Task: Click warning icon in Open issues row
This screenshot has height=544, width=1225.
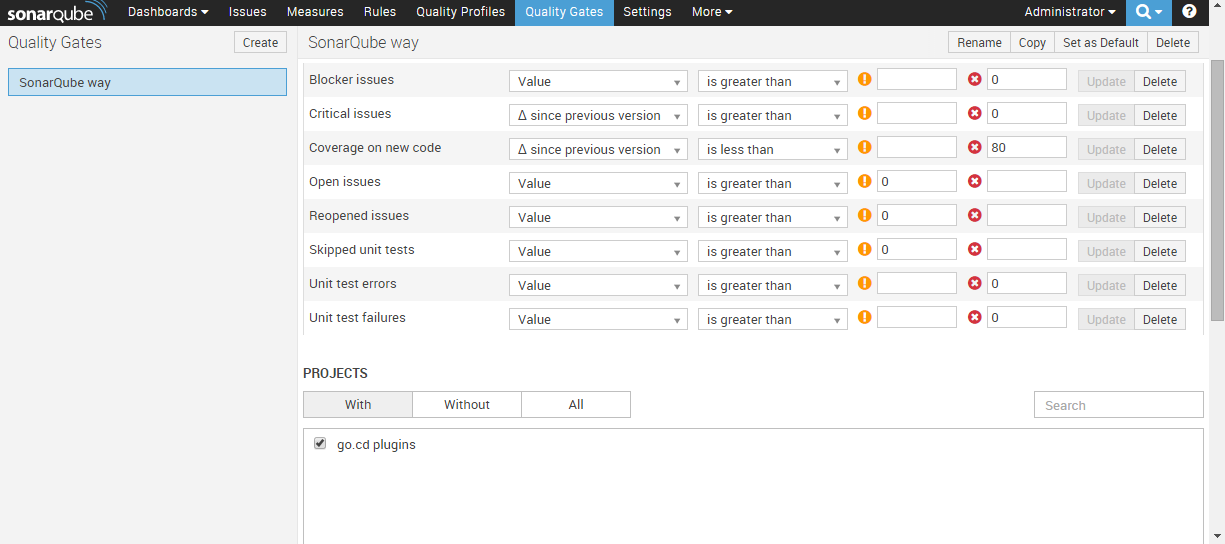Action: coord(865,181)
